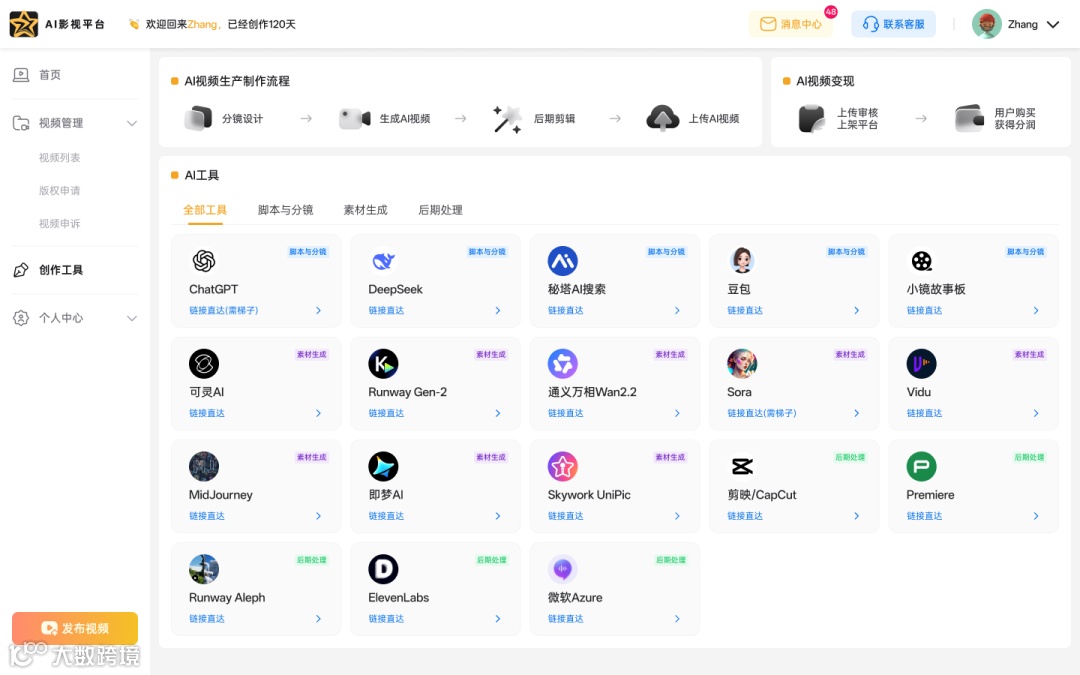Screen dimensions: 1080x675
Task: Expand the 个人中心 sidebar menu
Action: 132,318
